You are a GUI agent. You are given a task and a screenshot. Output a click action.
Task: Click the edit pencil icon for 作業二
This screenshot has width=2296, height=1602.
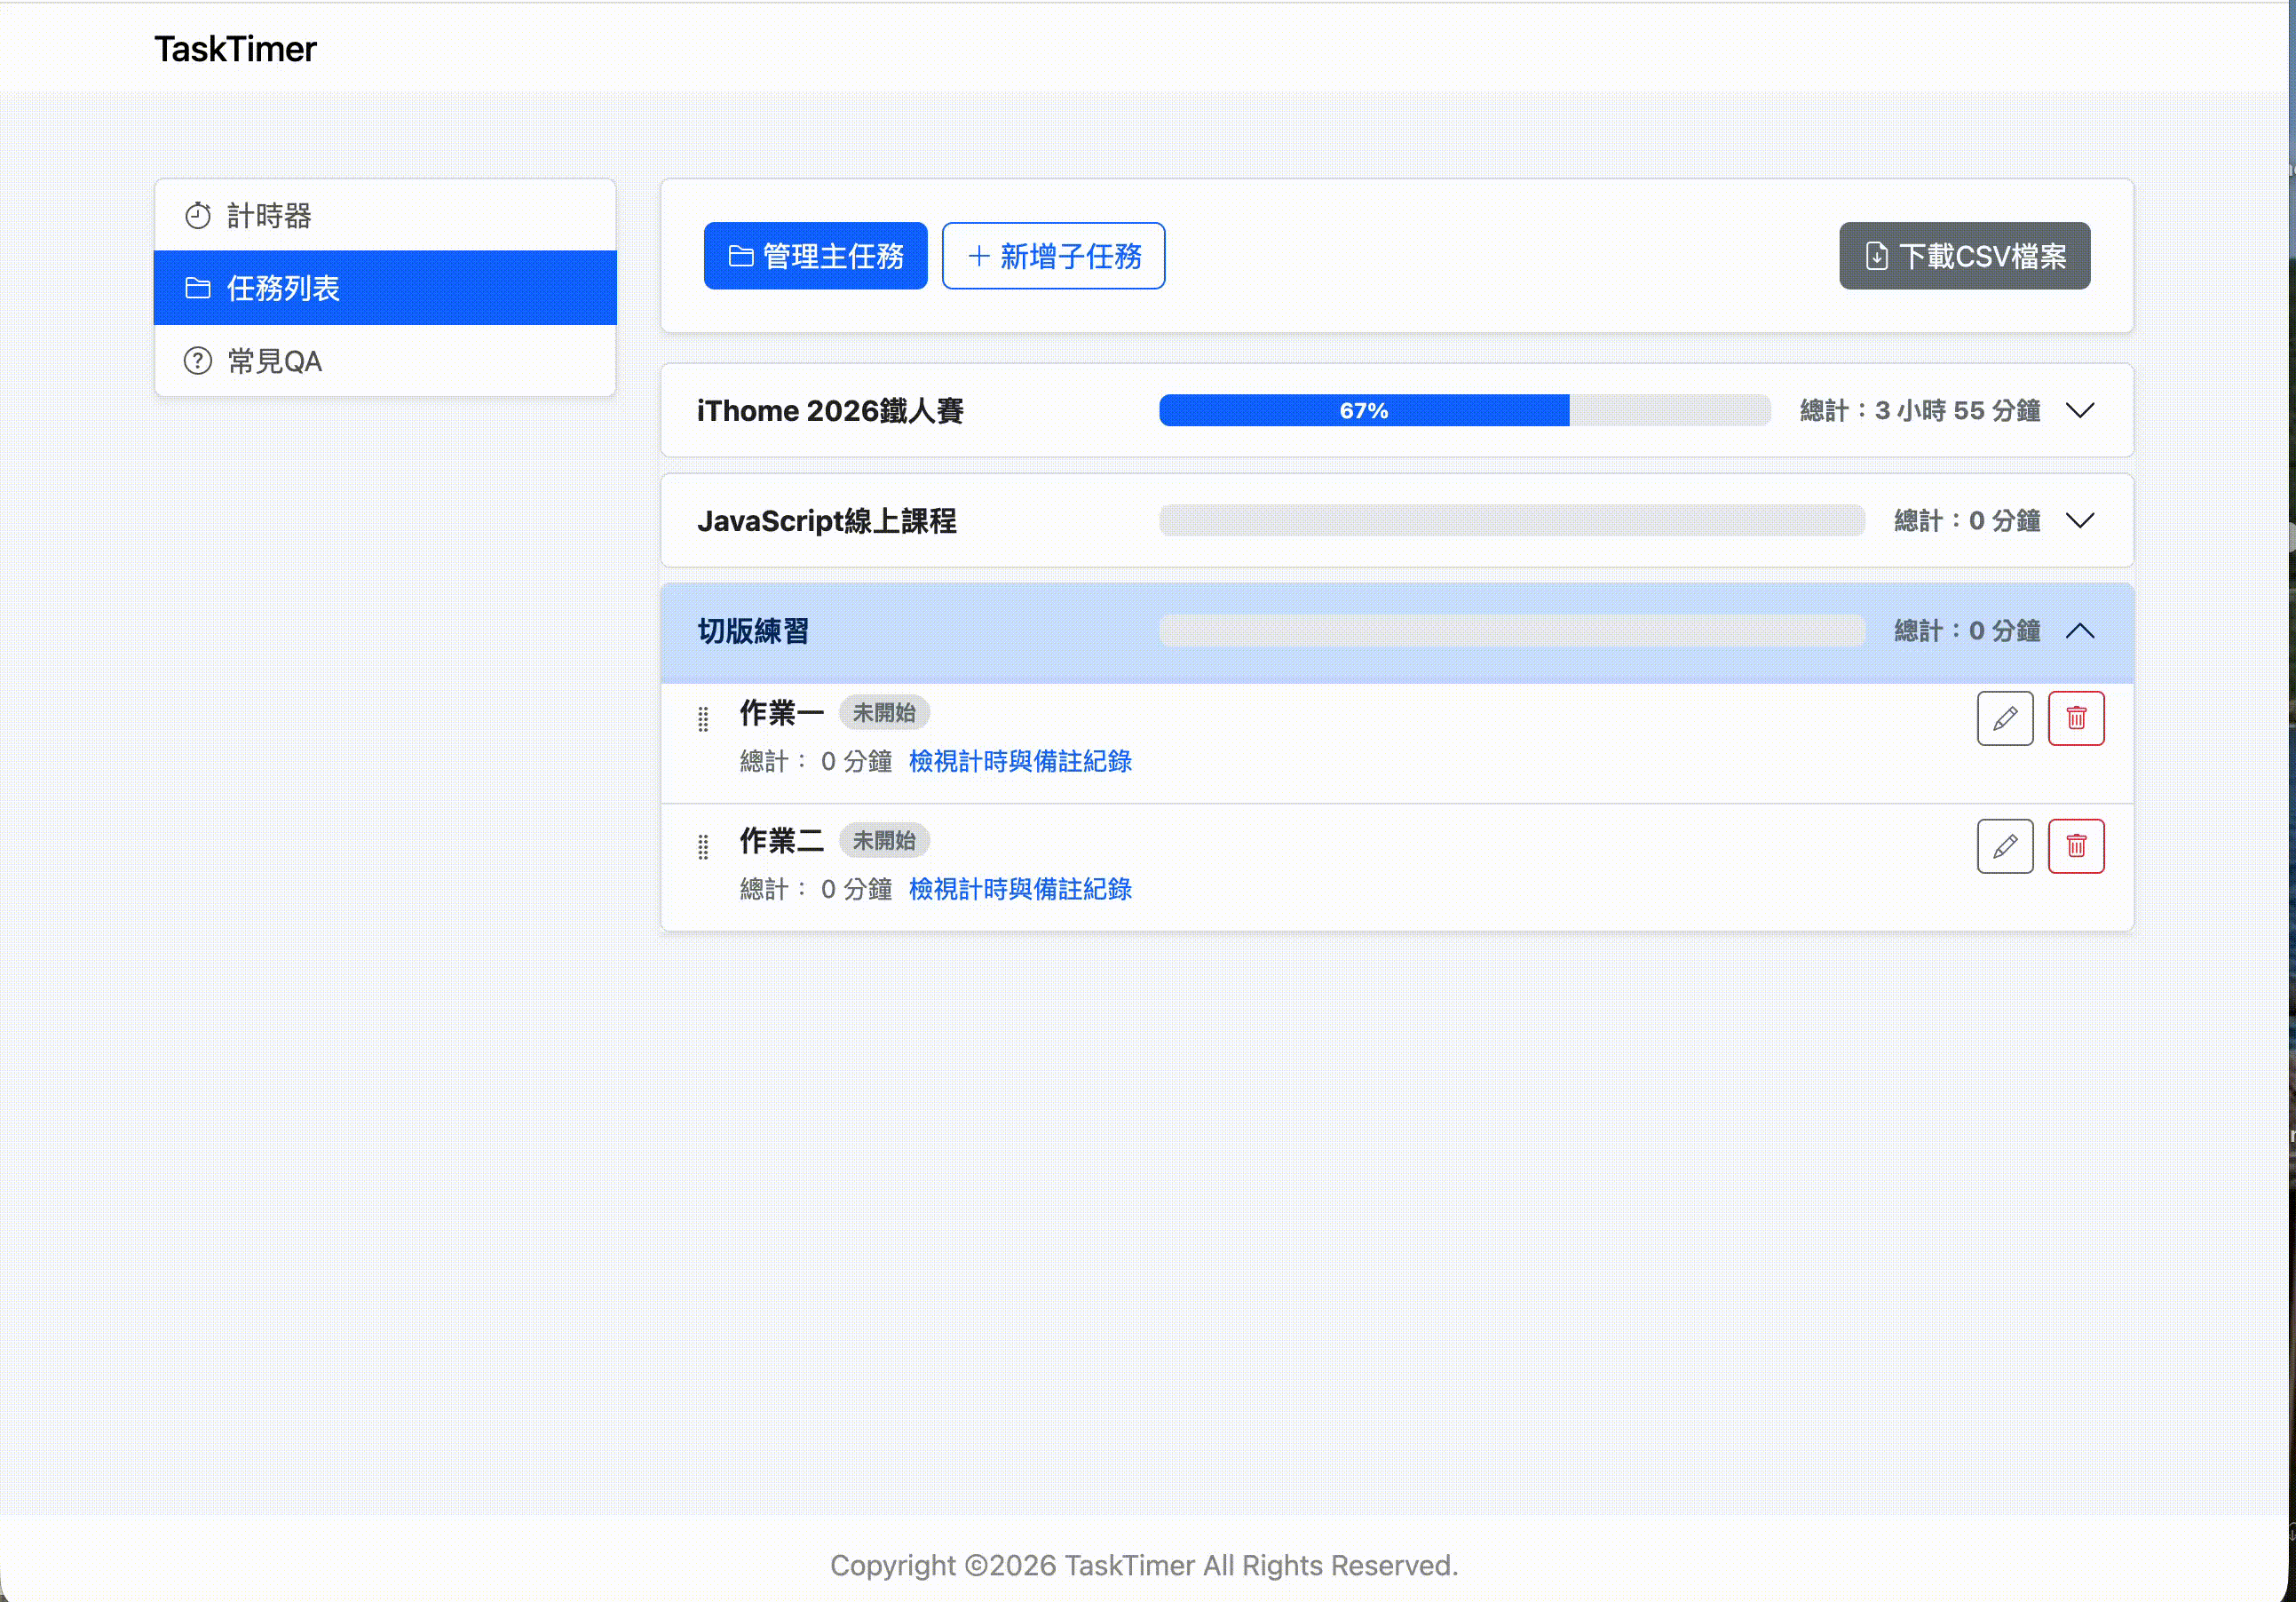[x=2004, y=846]
